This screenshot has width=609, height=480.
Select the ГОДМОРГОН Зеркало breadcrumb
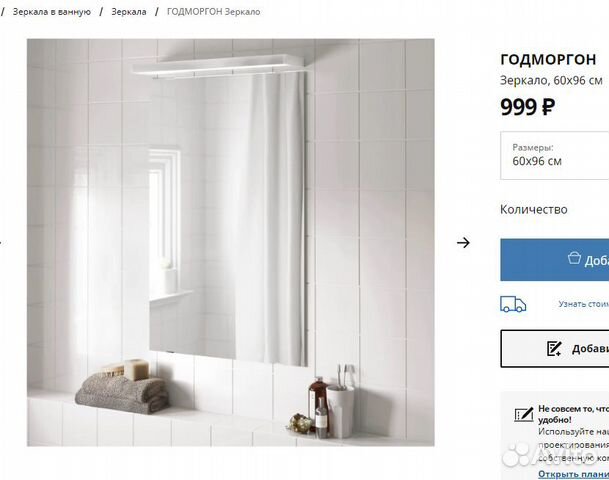click(214, 12)
